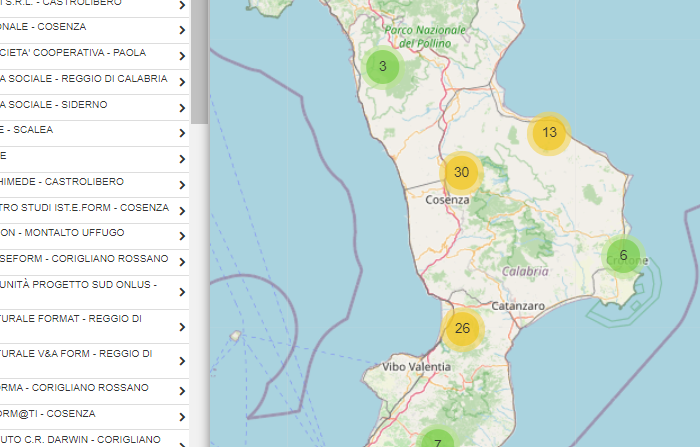
Task: Click the Cosenza city label on map
Action: tap(447, 200)
